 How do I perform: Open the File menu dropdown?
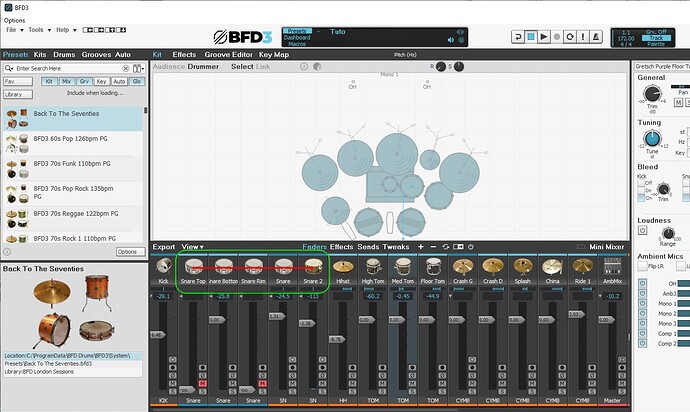pos(15,30)
